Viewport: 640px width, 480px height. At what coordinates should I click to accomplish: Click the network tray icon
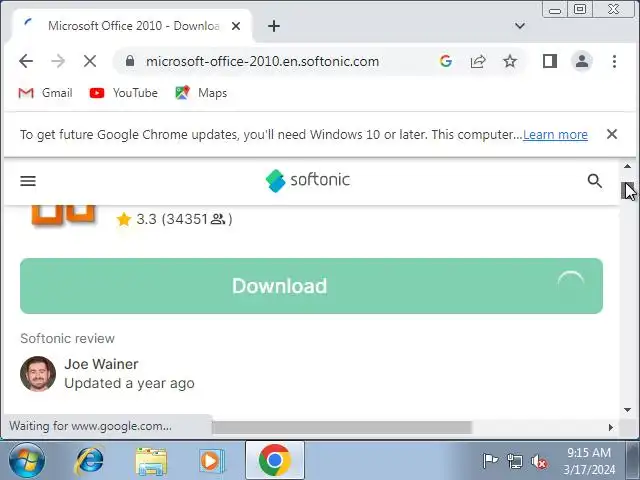click(x=515, y=461)
